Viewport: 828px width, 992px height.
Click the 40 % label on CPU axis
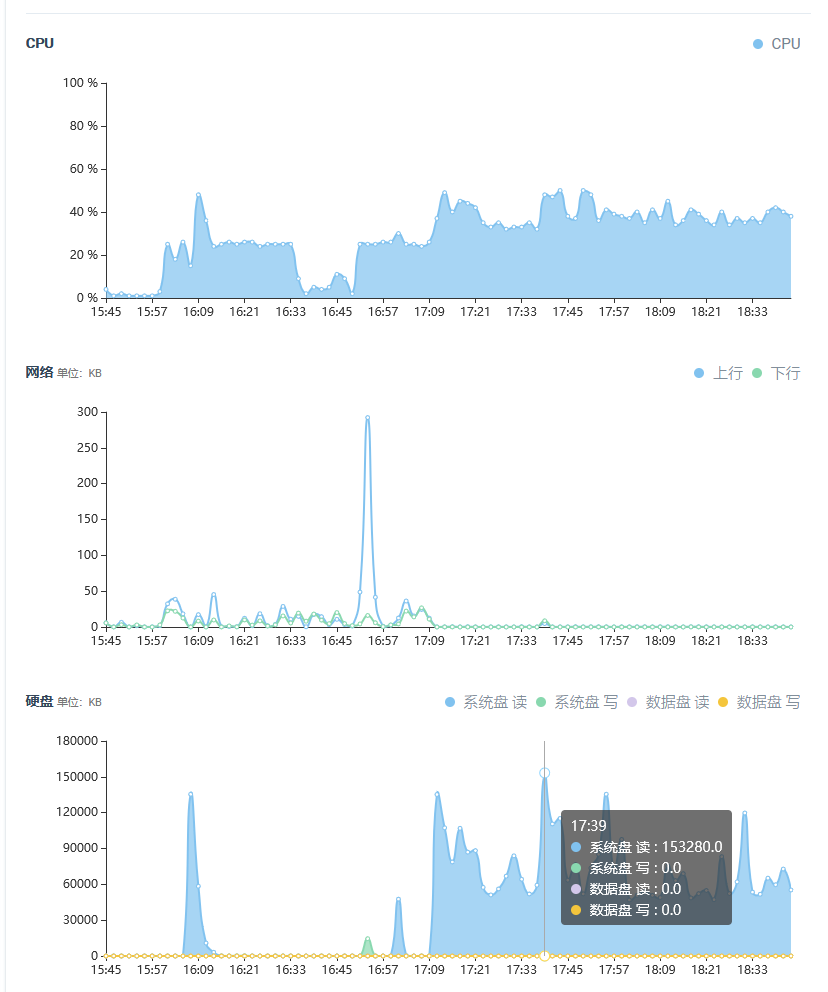tap(83, 212)
